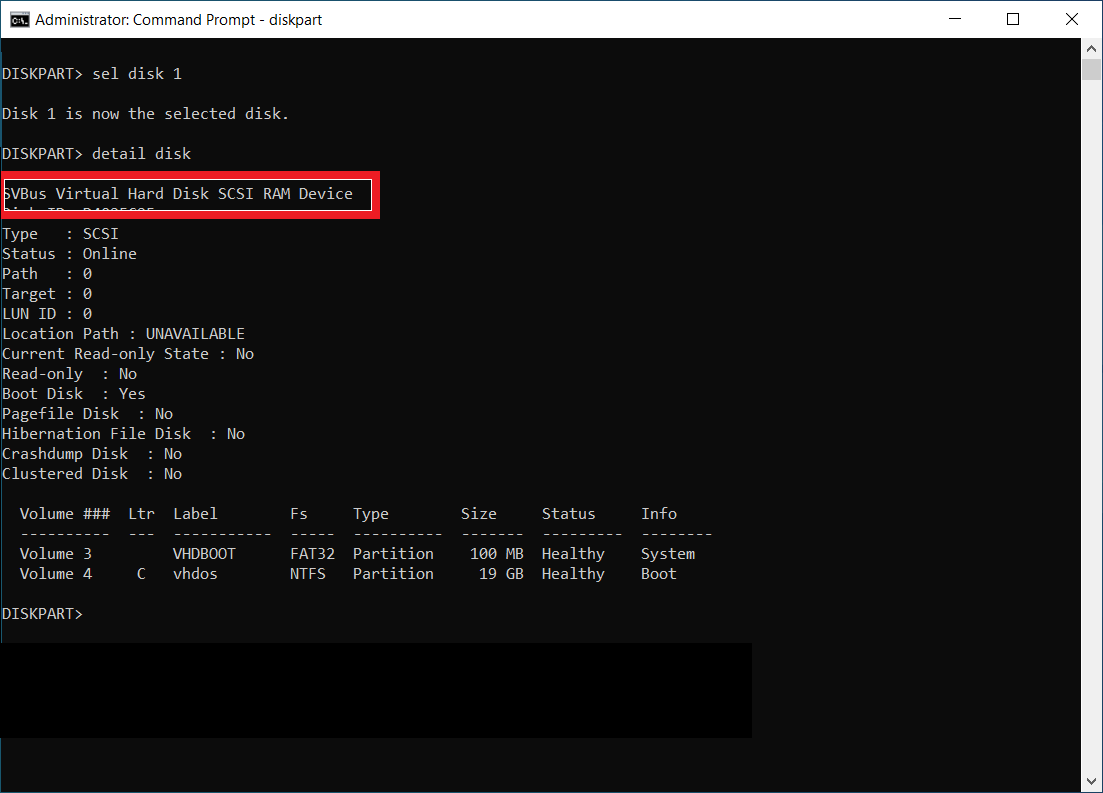1103x793 pixels.
Task: Click the vertical scrollbar thumb
Action: click(x=1091, y=70)
